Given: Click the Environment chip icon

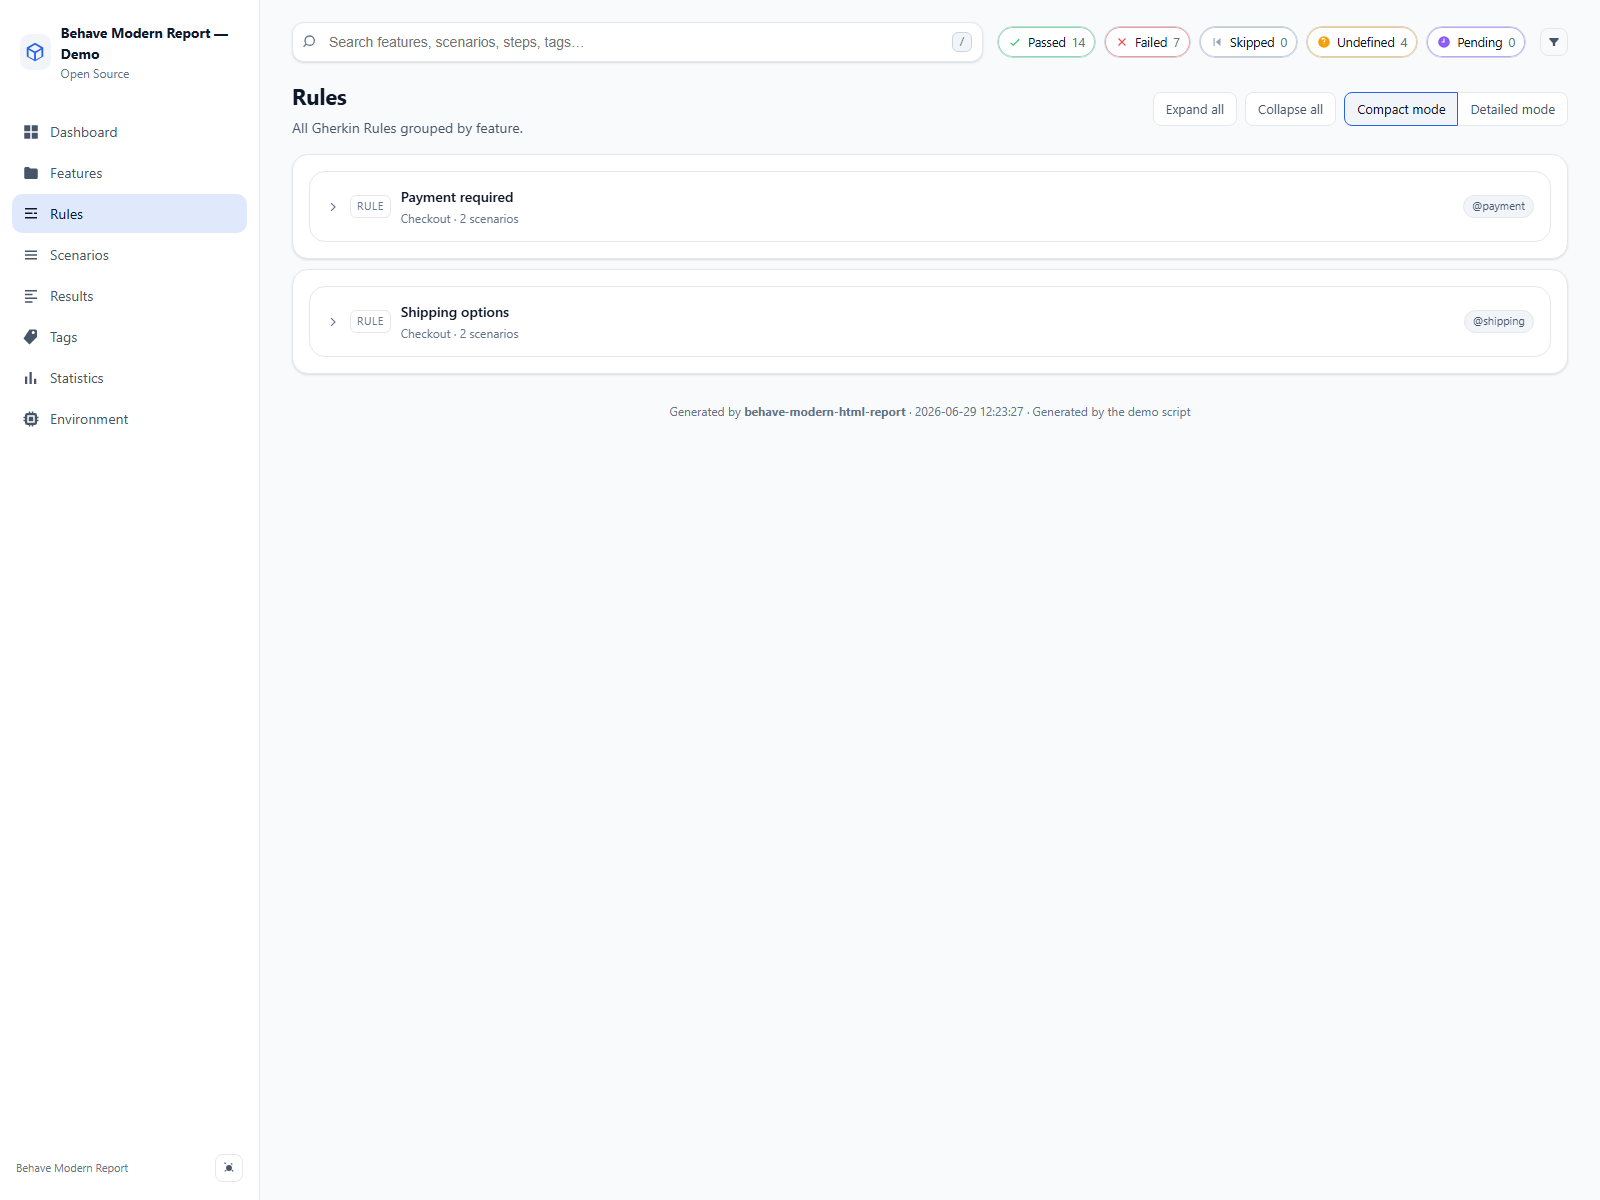Looking at the screenshot, I should tap(31, 419).
